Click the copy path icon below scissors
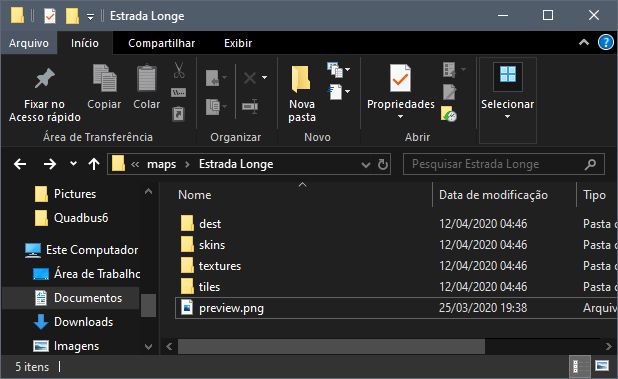This screenshot has width=618, height=379. pyautogui.click(x=179, y=93)
